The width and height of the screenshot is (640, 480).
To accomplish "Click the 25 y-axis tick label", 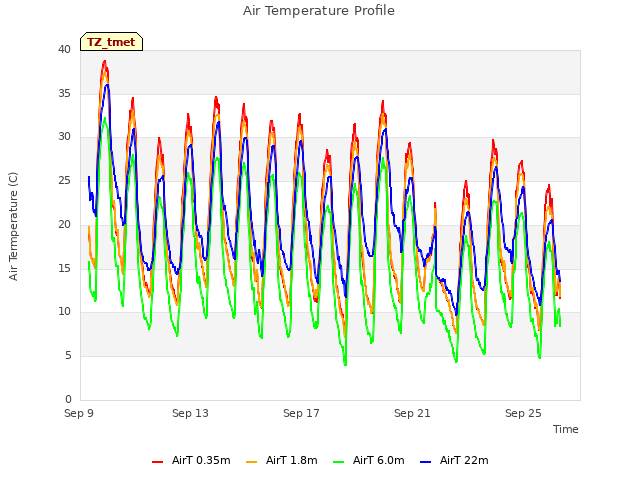I will tap(64, 180).
